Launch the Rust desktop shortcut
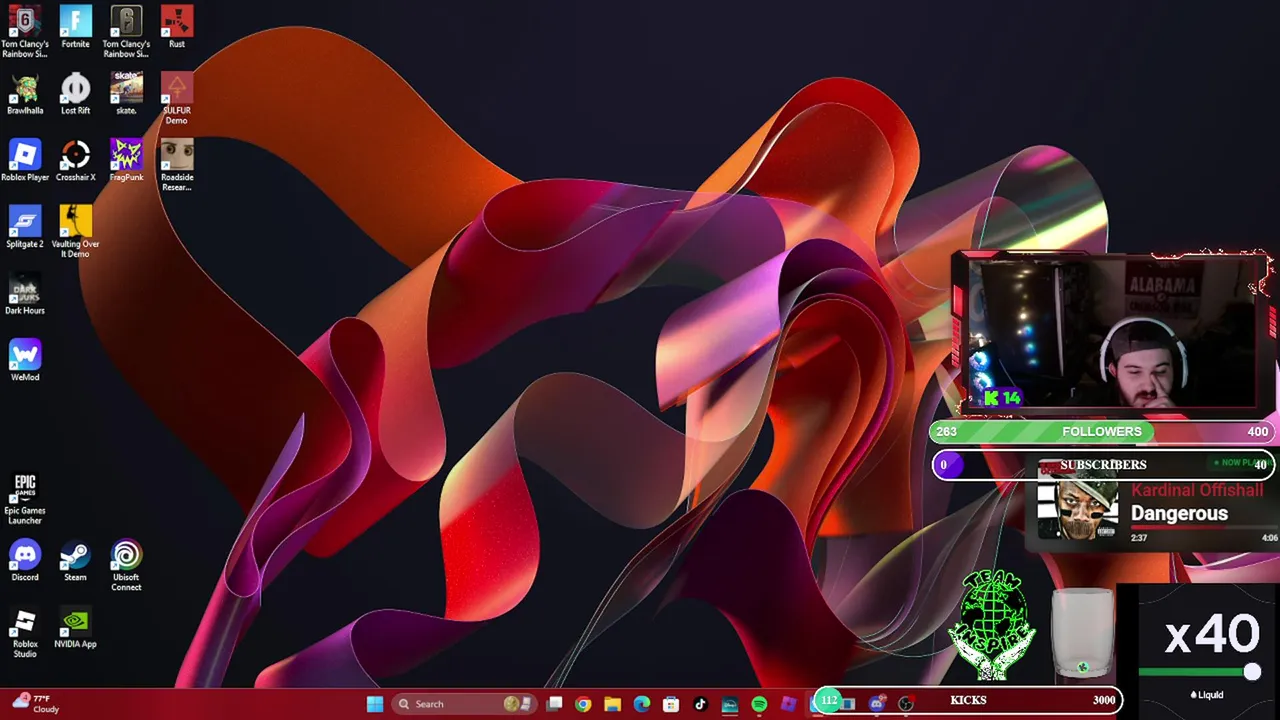The height and width of the screenshot is (720, 1280). 177,27
